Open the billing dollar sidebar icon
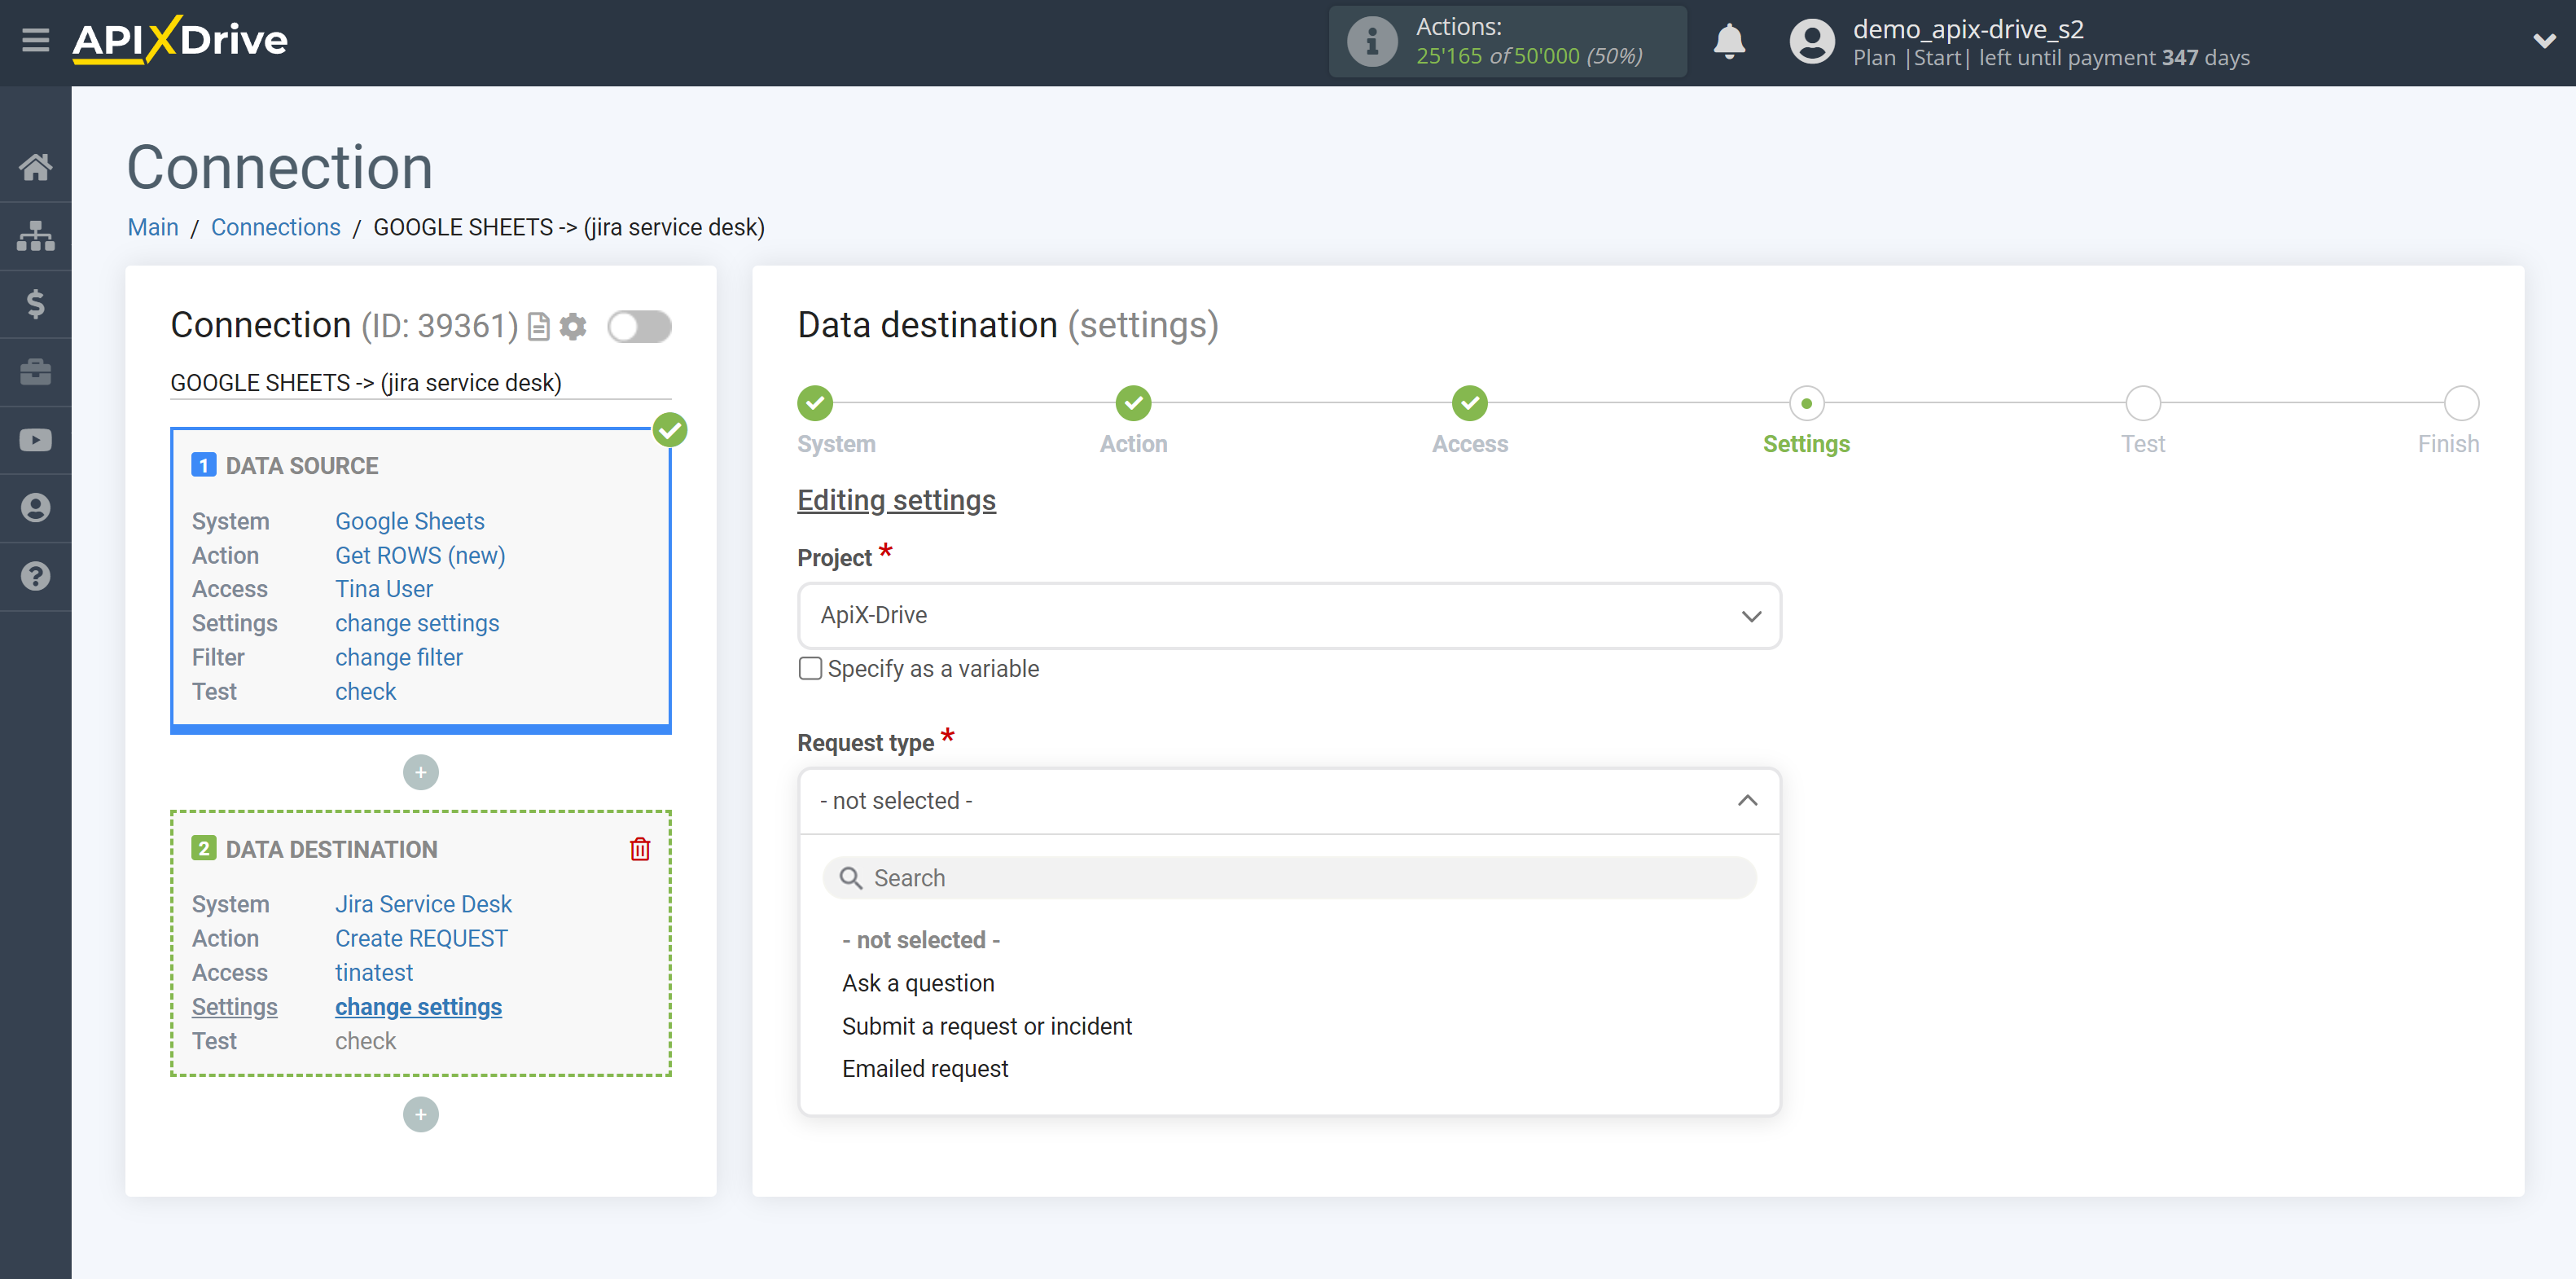Screen dimensions: 2576x1279 point(35,304)
